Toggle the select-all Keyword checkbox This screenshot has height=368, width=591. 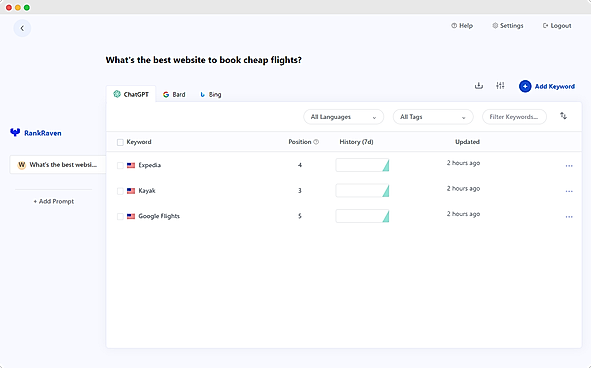click(x=120, y=142)
